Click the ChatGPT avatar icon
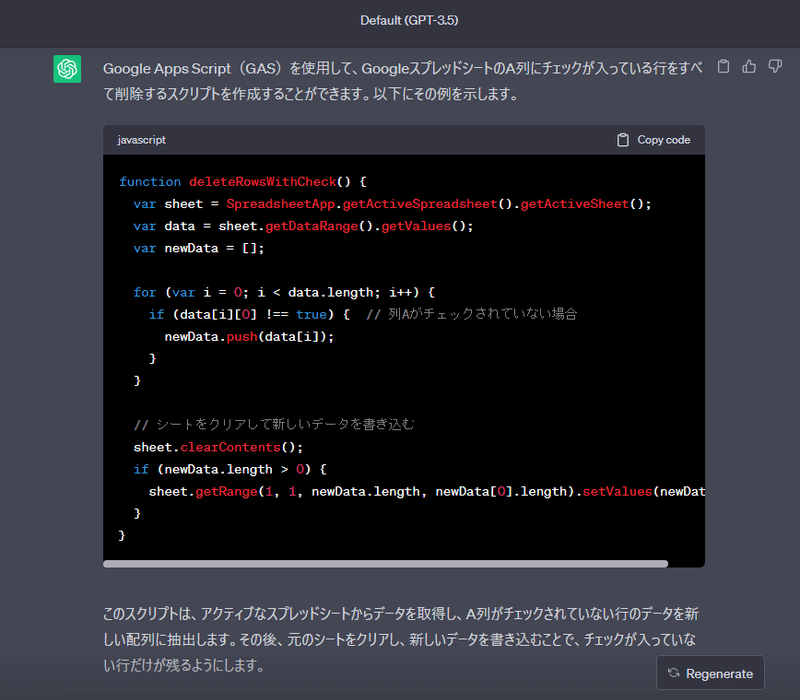This screenshot has width=800, height=700. coord(67,69)
